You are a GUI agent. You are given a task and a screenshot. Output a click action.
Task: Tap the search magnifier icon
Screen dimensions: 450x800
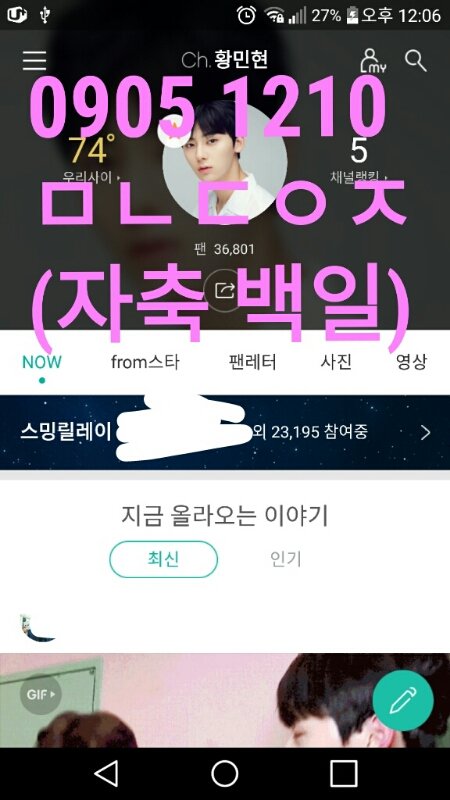(416, 61)
